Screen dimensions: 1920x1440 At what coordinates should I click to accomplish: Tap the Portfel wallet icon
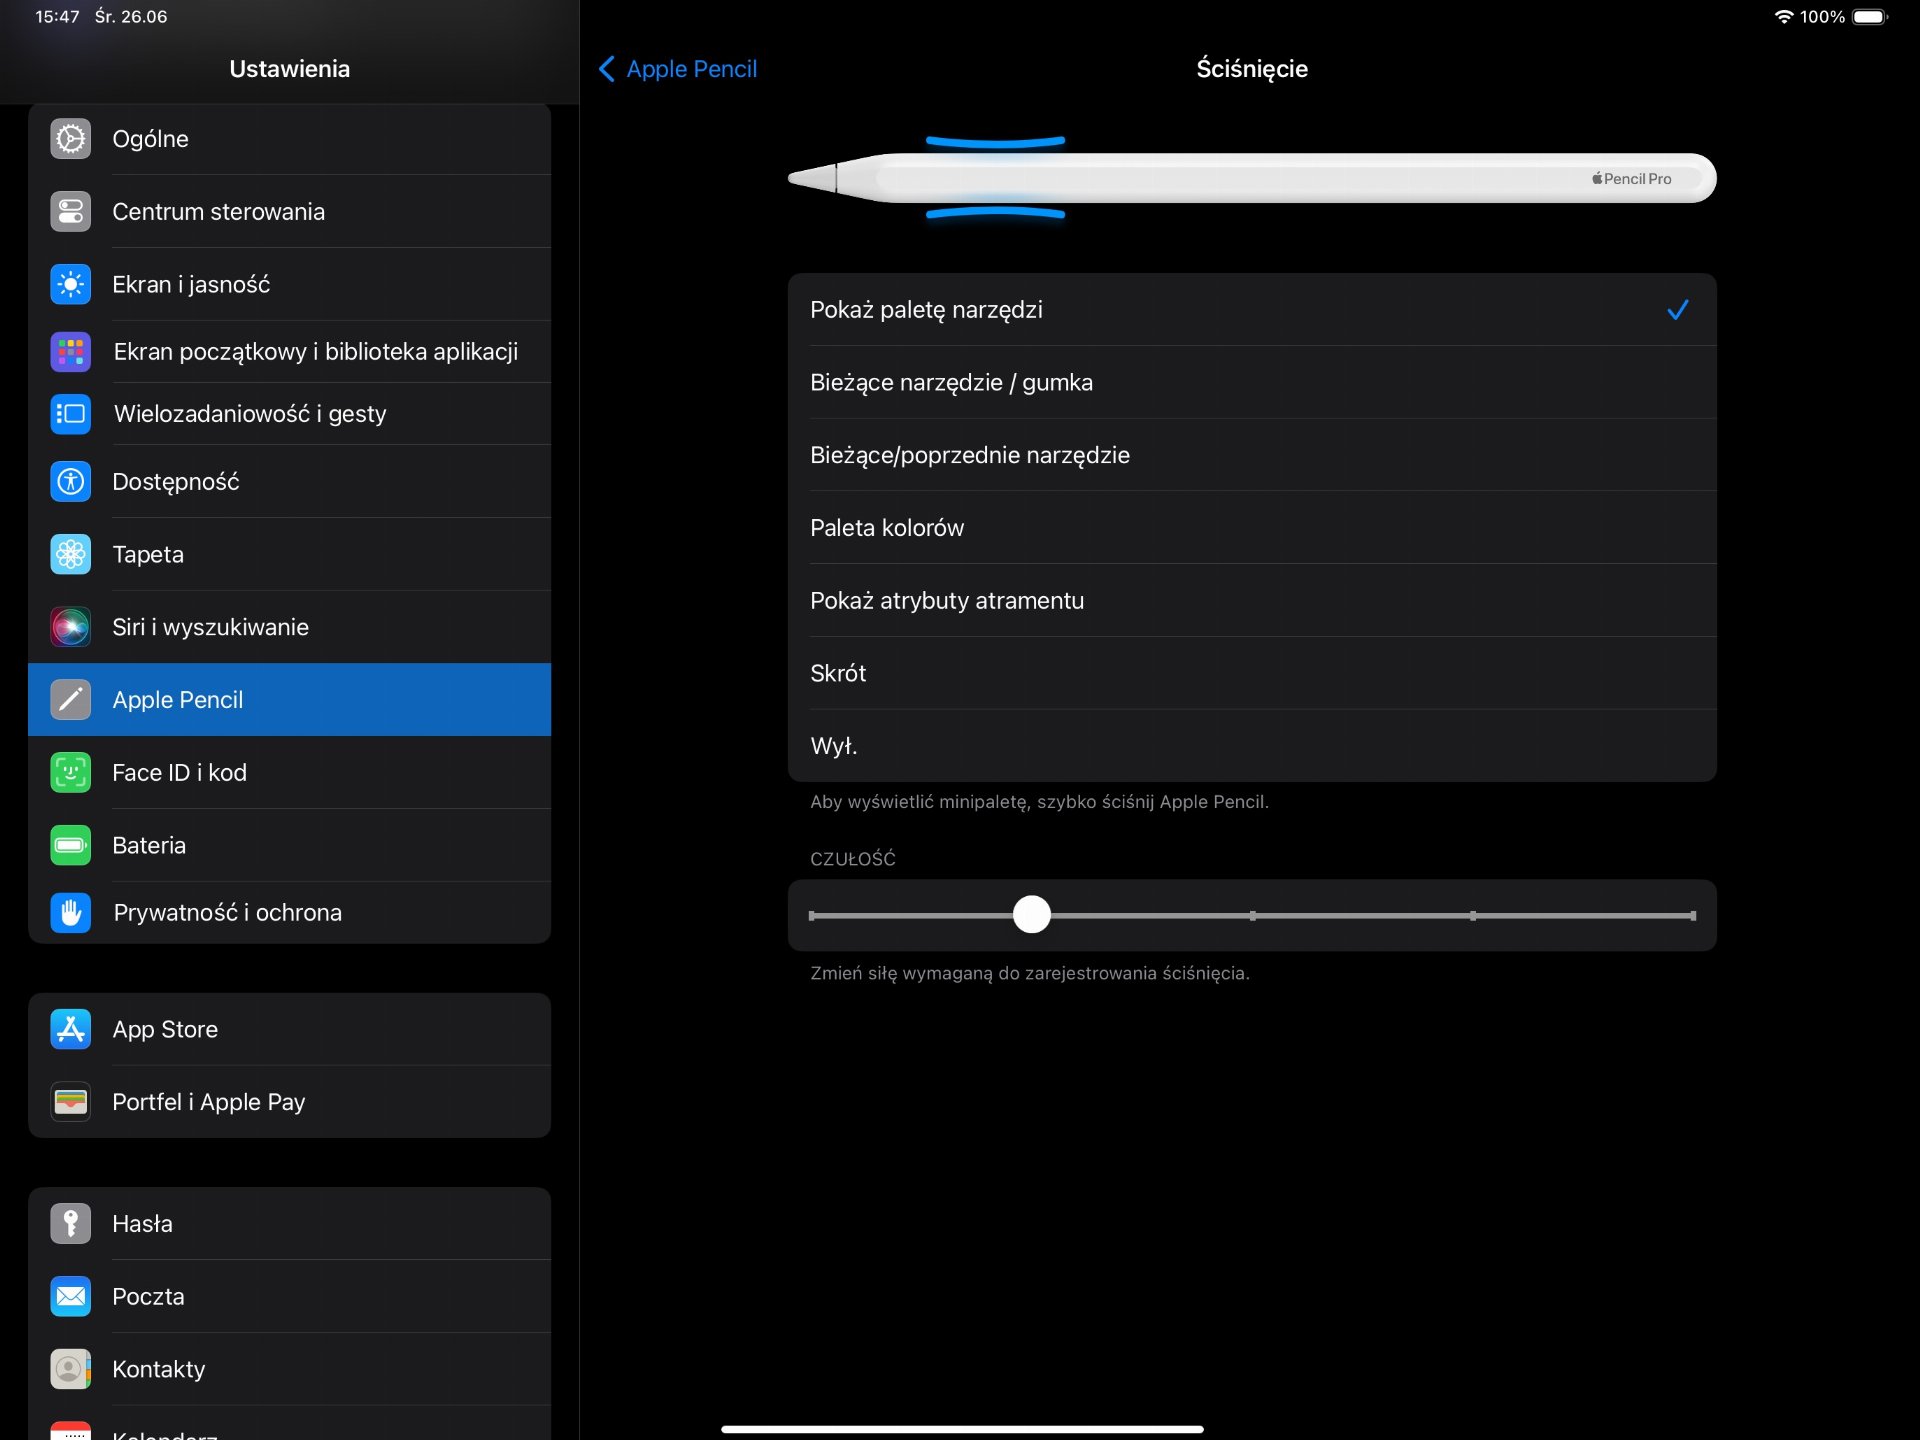(x=70, y=1102)
